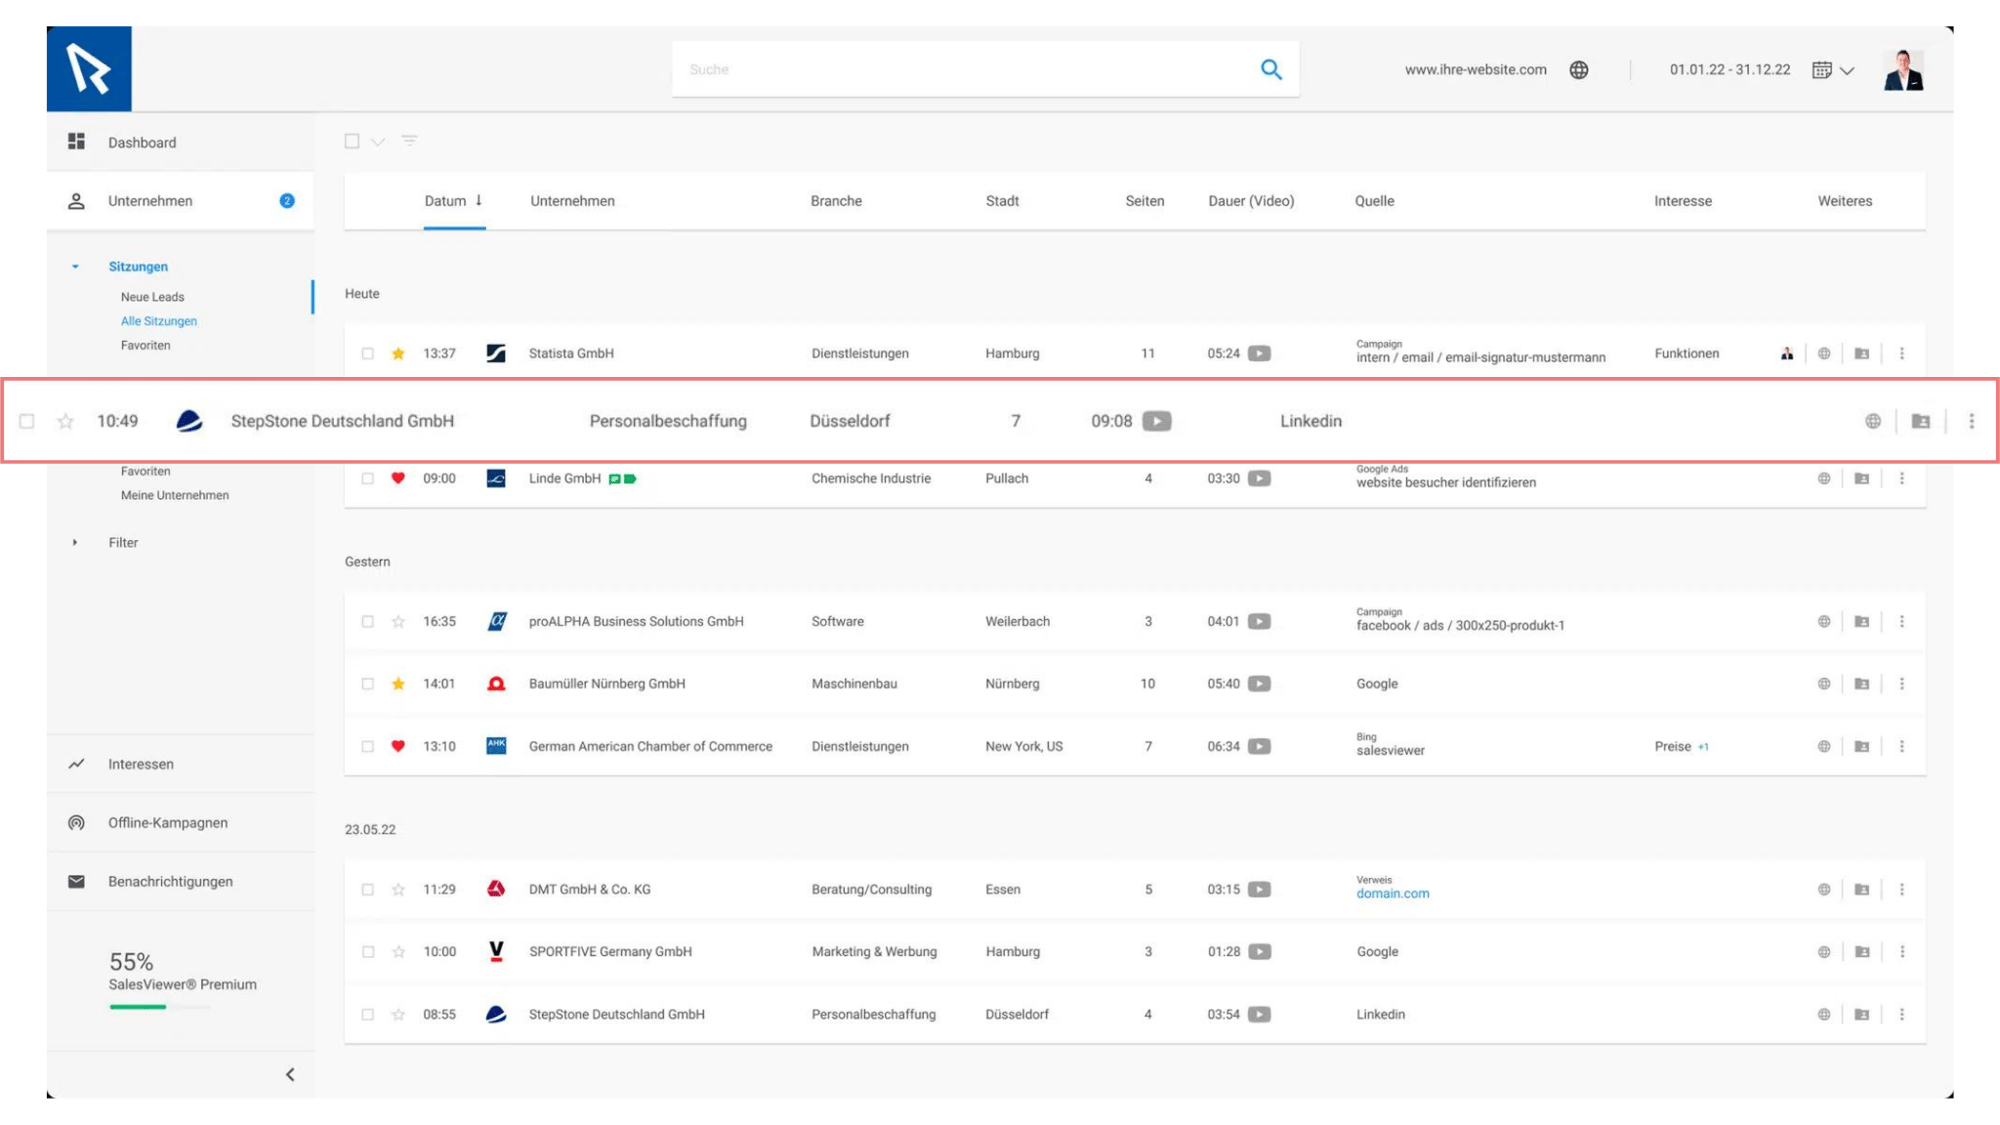
Task: Play the proALPHA Business Solutions session video
Action: tap(1259, 621)
